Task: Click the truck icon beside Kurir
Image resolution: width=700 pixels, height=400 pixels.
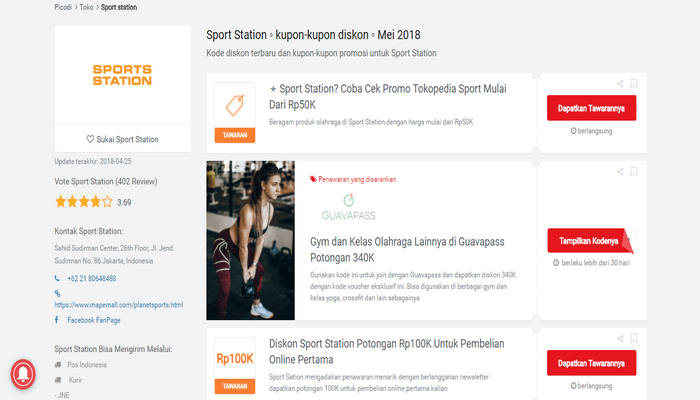Action: [x=58, y=380]
